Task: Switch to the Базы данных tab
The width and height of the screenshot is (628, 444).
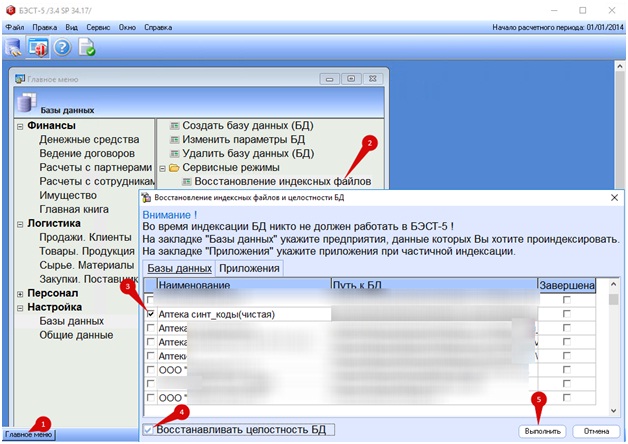Action: pyautogui.click(x=179, y=268)
